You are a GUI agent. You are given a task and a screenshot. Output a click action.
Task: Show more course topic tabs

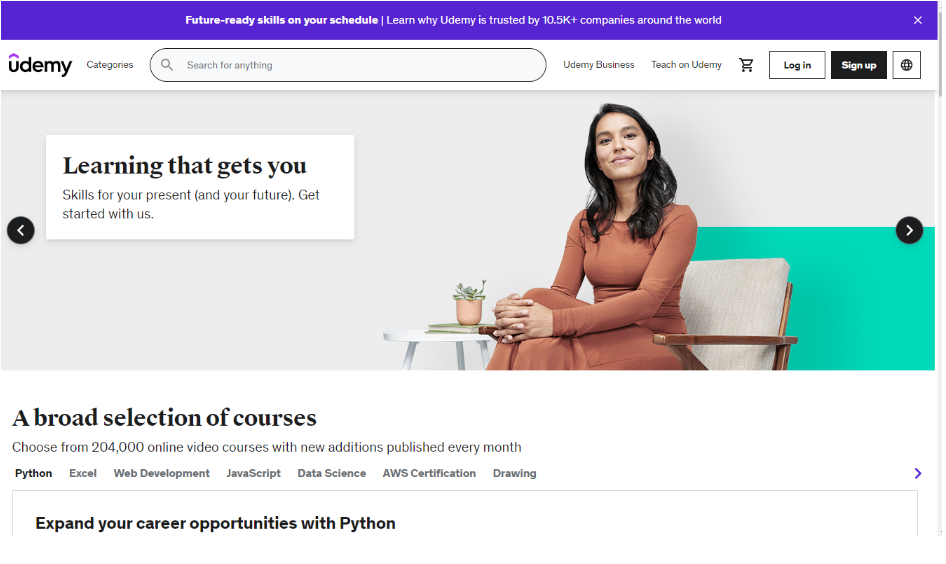[918, 474]
